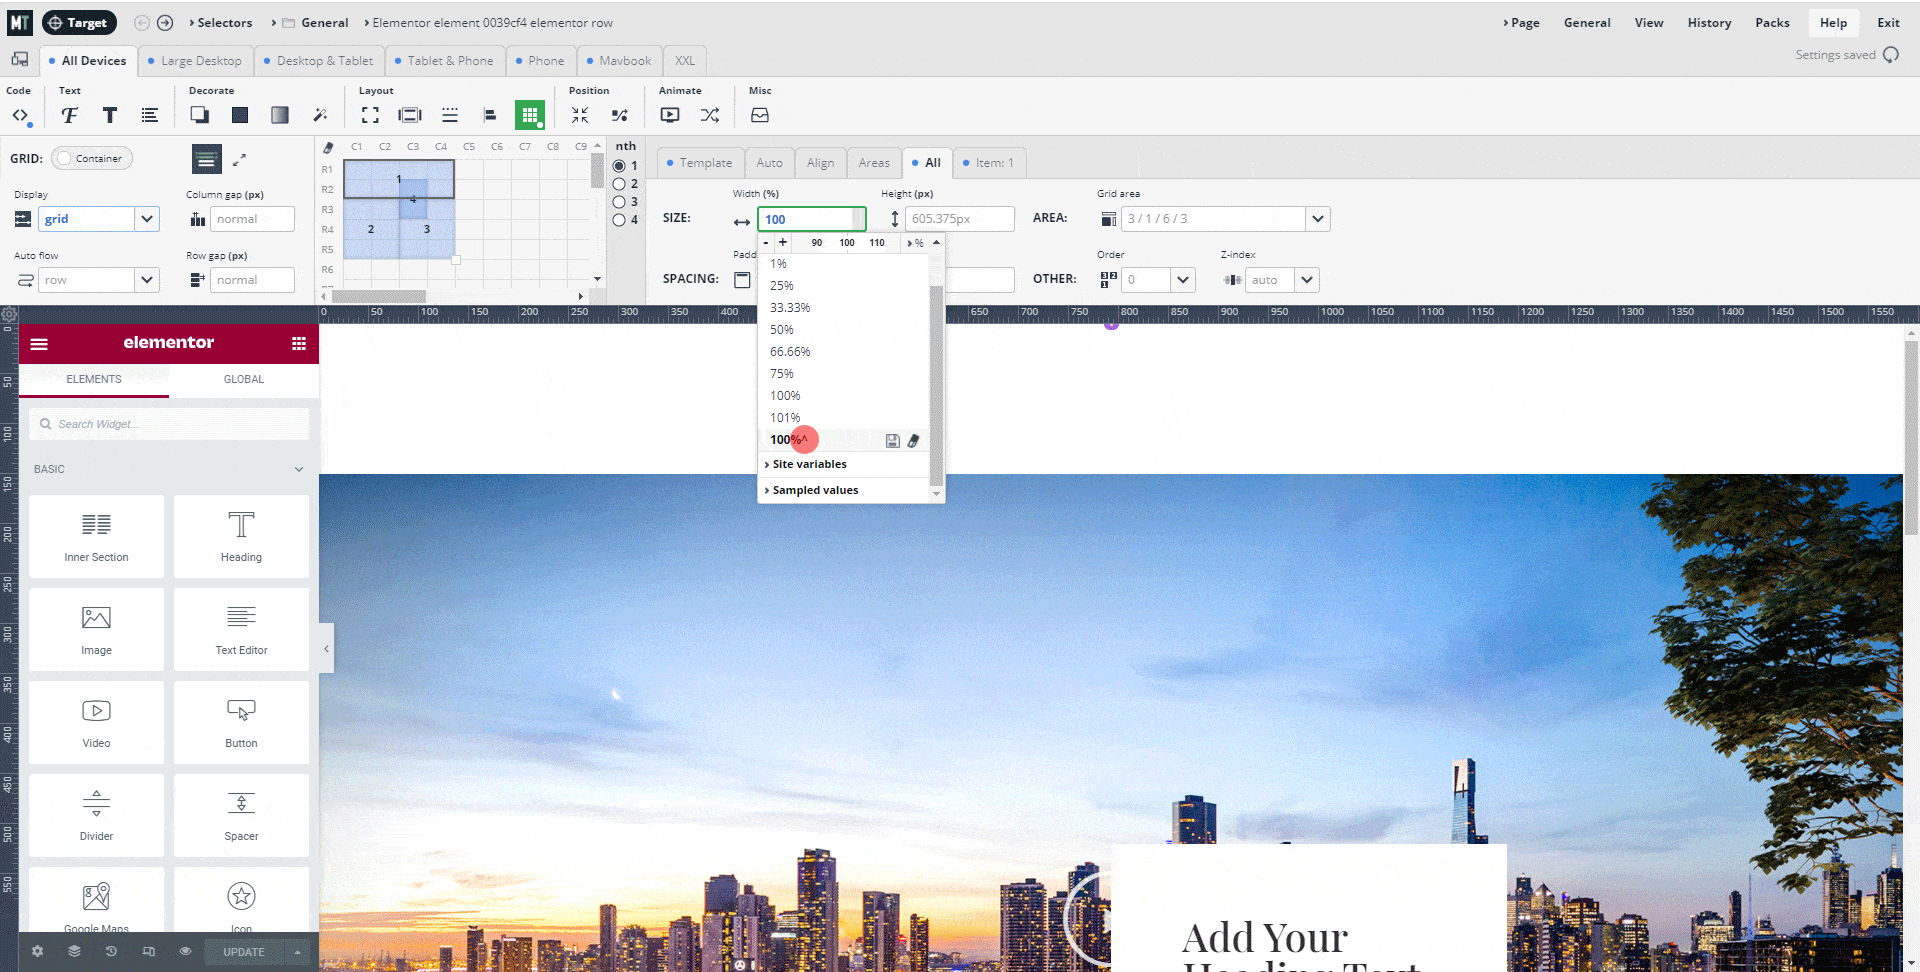Click the Font styling icon

tap(69, 116)
